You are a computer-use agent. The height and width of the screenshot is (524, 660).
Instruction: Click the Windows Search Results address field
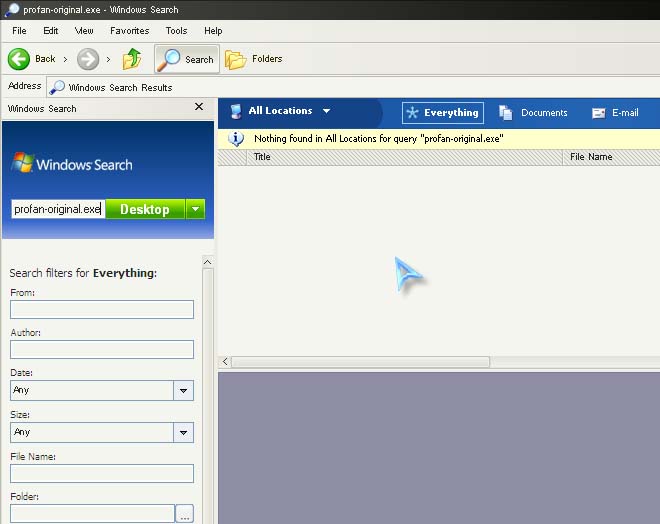[353, 88]
